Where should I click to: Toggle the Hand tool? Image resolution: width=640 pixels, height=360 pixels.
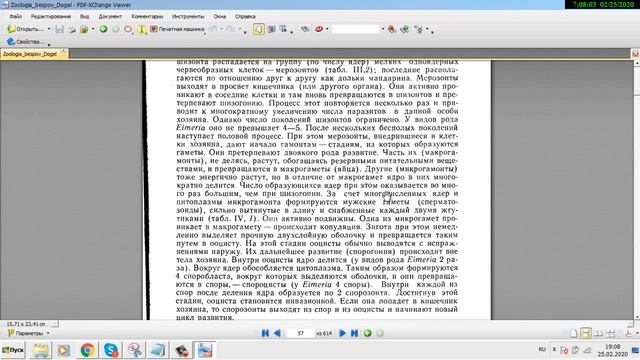258,29
